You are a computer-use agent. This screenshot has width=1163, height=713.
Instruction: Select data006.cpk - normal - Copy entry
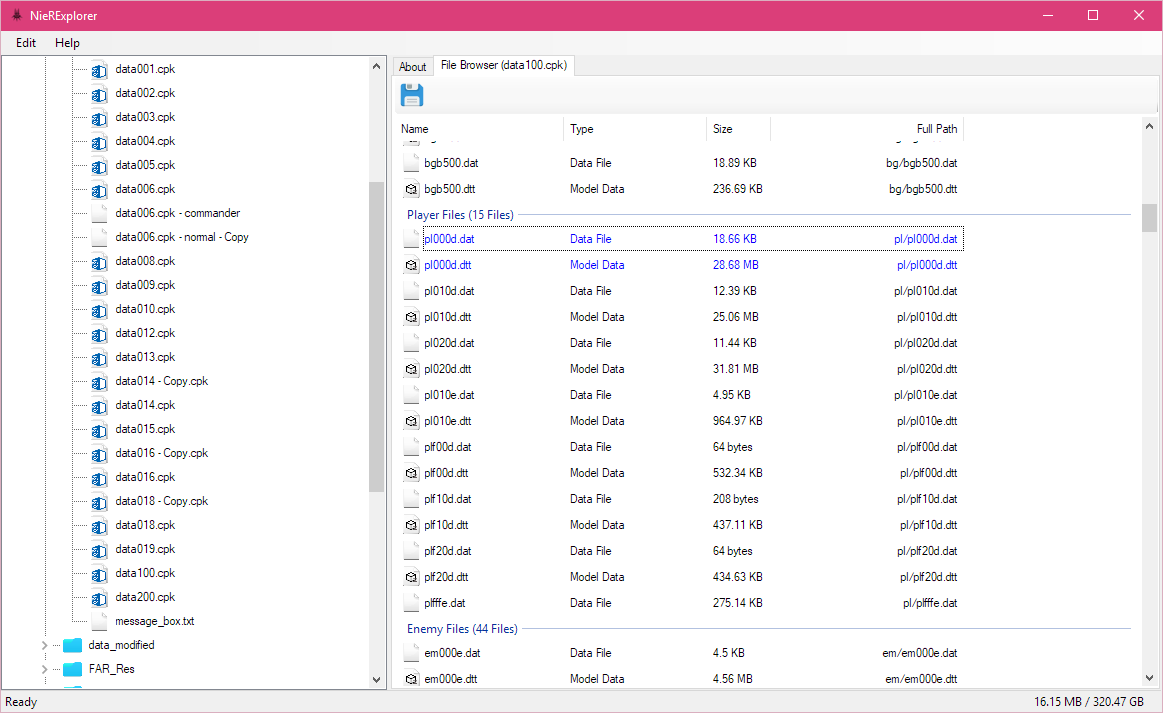pos(182,237)
